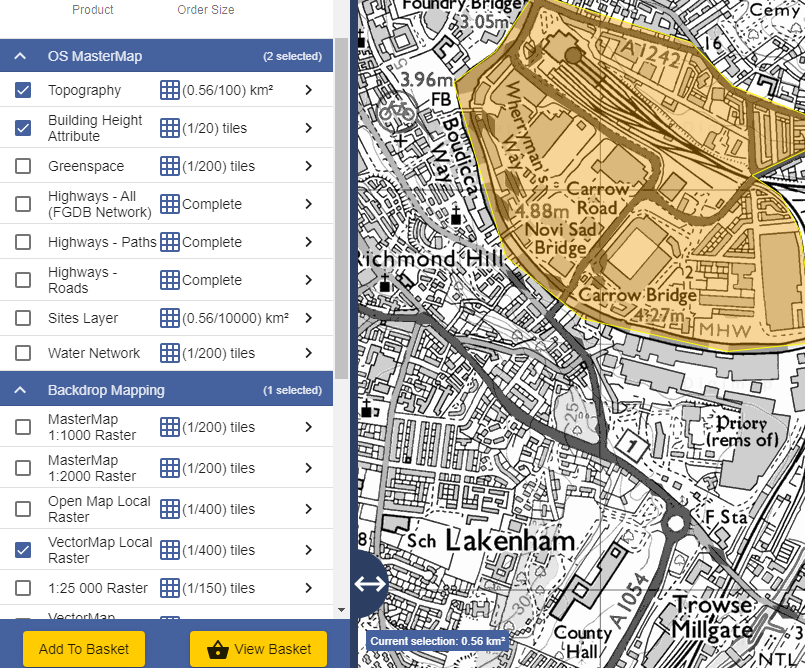Screen dimensions: 805x668
Task: Tick the MasterMap 1:2000 Raster checkbox
Action: tap(23, 468)
